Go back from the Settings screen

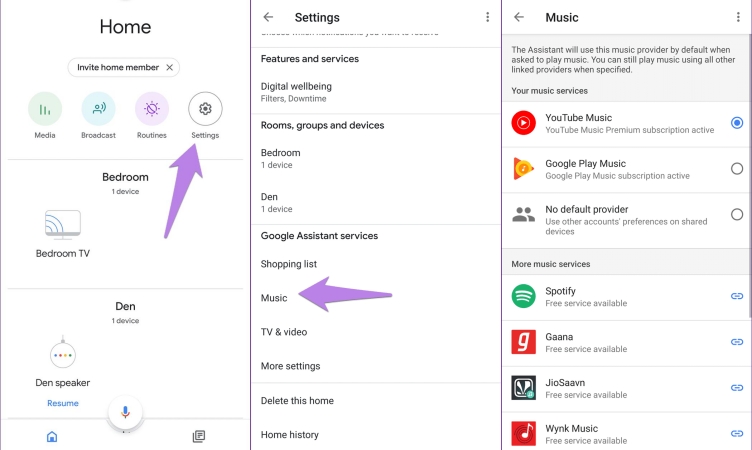[268, 17]
